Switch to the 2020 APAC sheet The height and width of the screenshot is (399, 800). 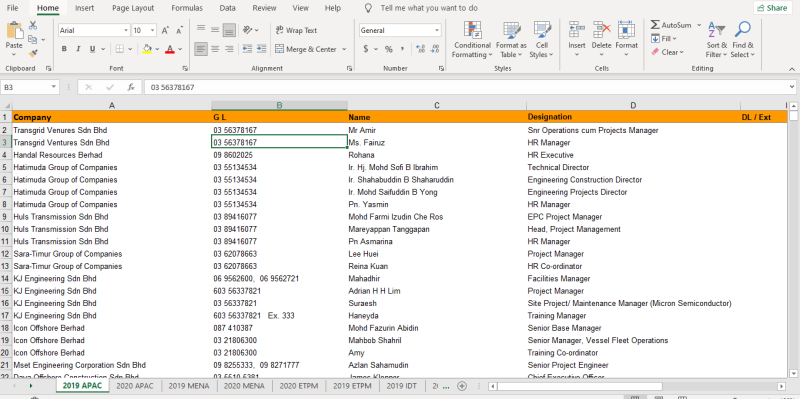tap(136, 386)
